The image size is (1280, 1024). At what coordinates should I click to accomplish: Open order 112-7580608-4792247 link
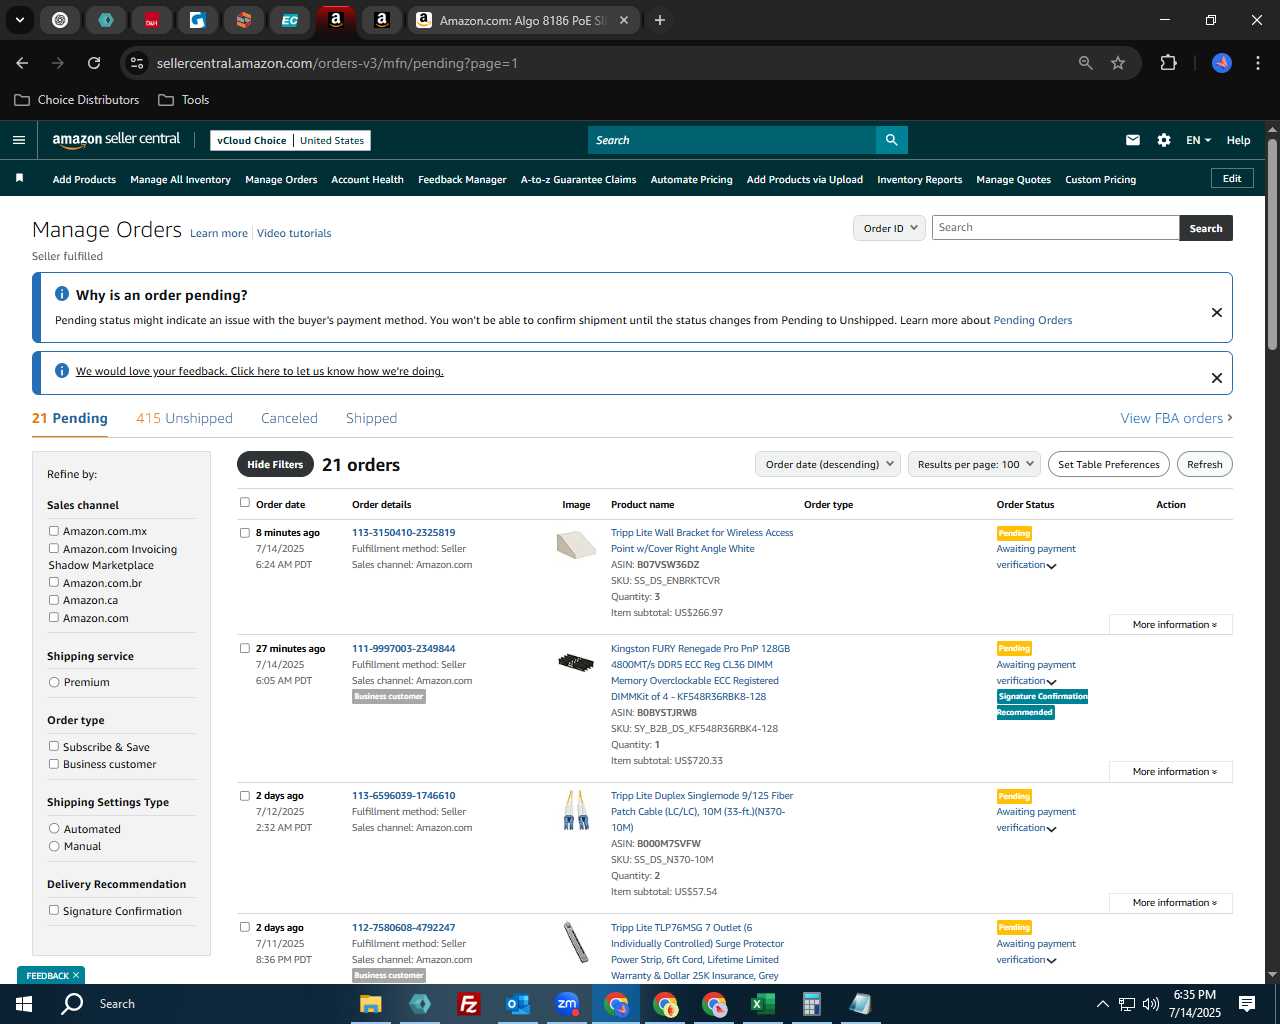[403, 927]
